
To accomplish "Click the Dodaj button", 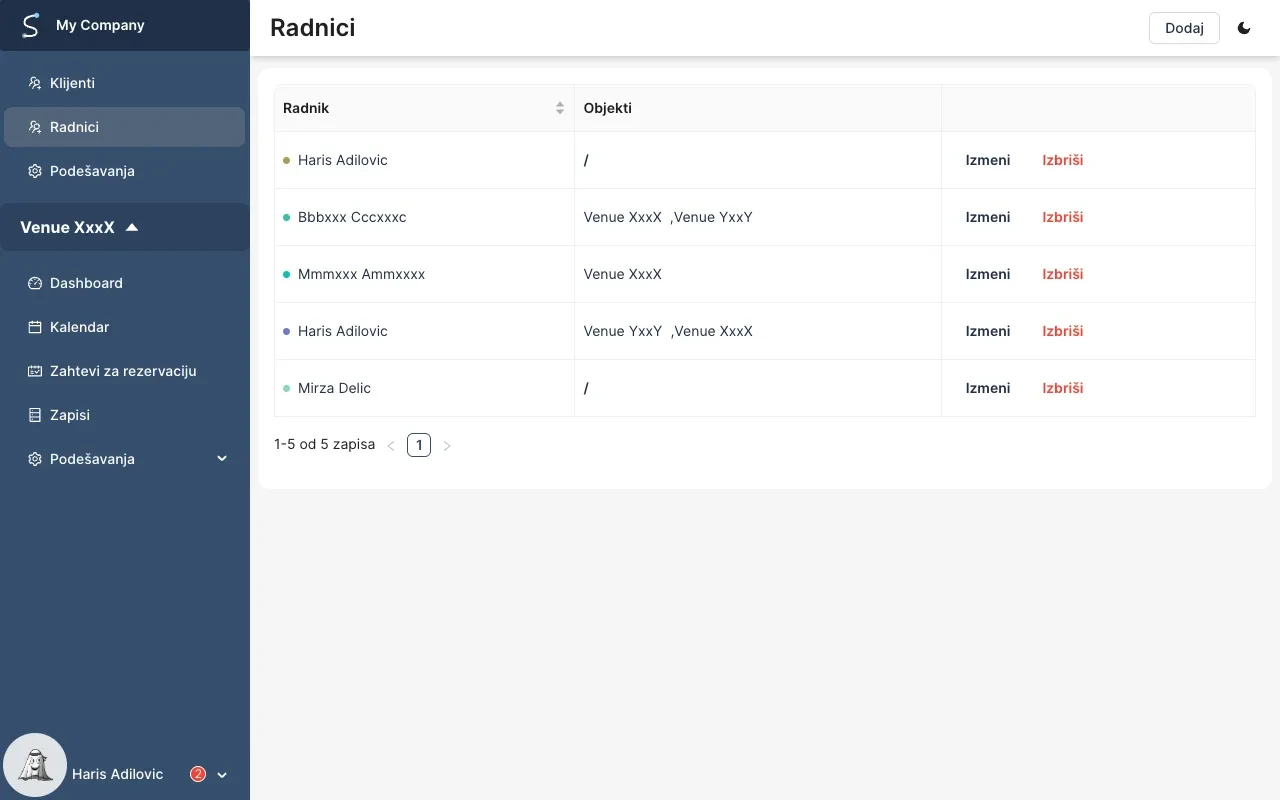I will coord(1184,28).
